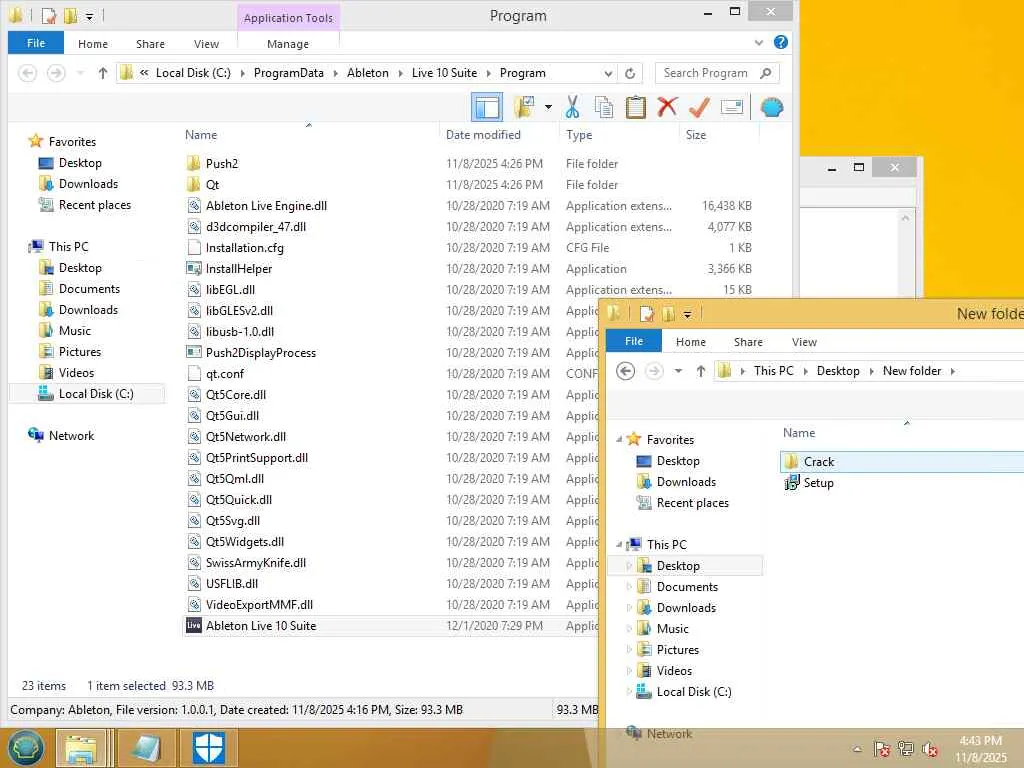Open recent locations dropdown in Program window
This screenshot has height=768, width=1024.
tap(80, 73)
